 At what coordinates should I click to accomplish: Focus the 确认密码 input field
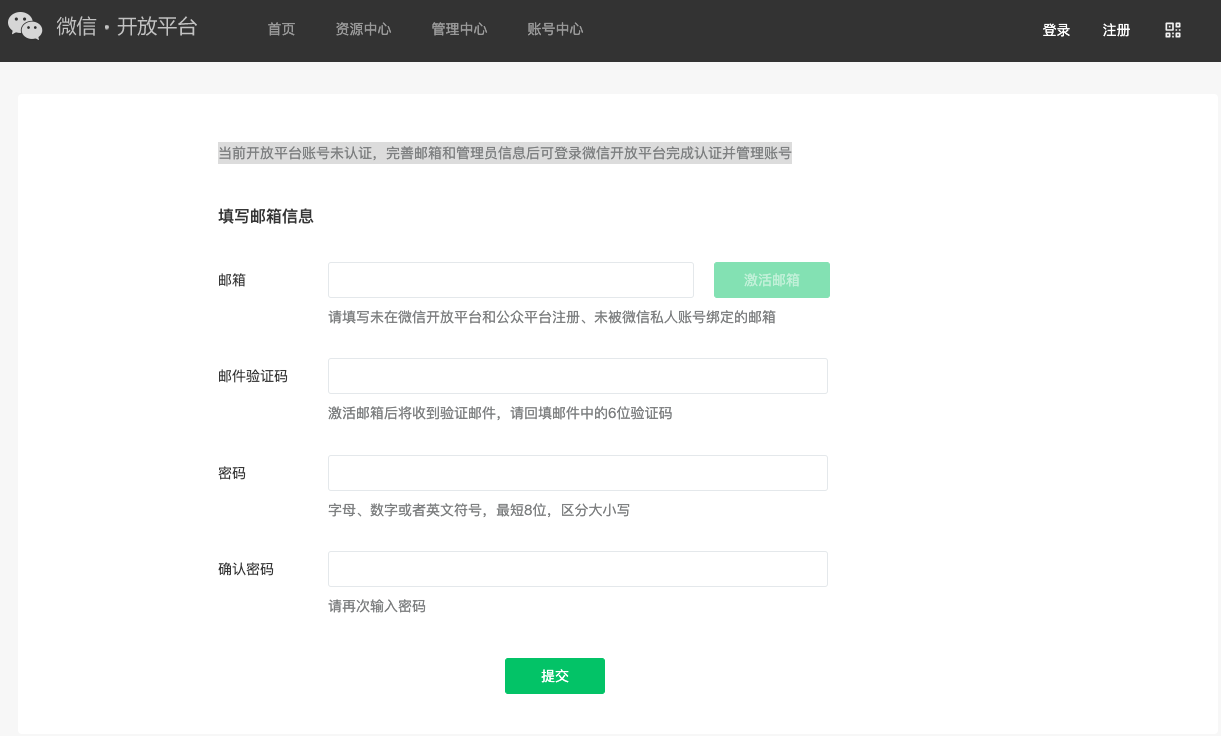577,569
